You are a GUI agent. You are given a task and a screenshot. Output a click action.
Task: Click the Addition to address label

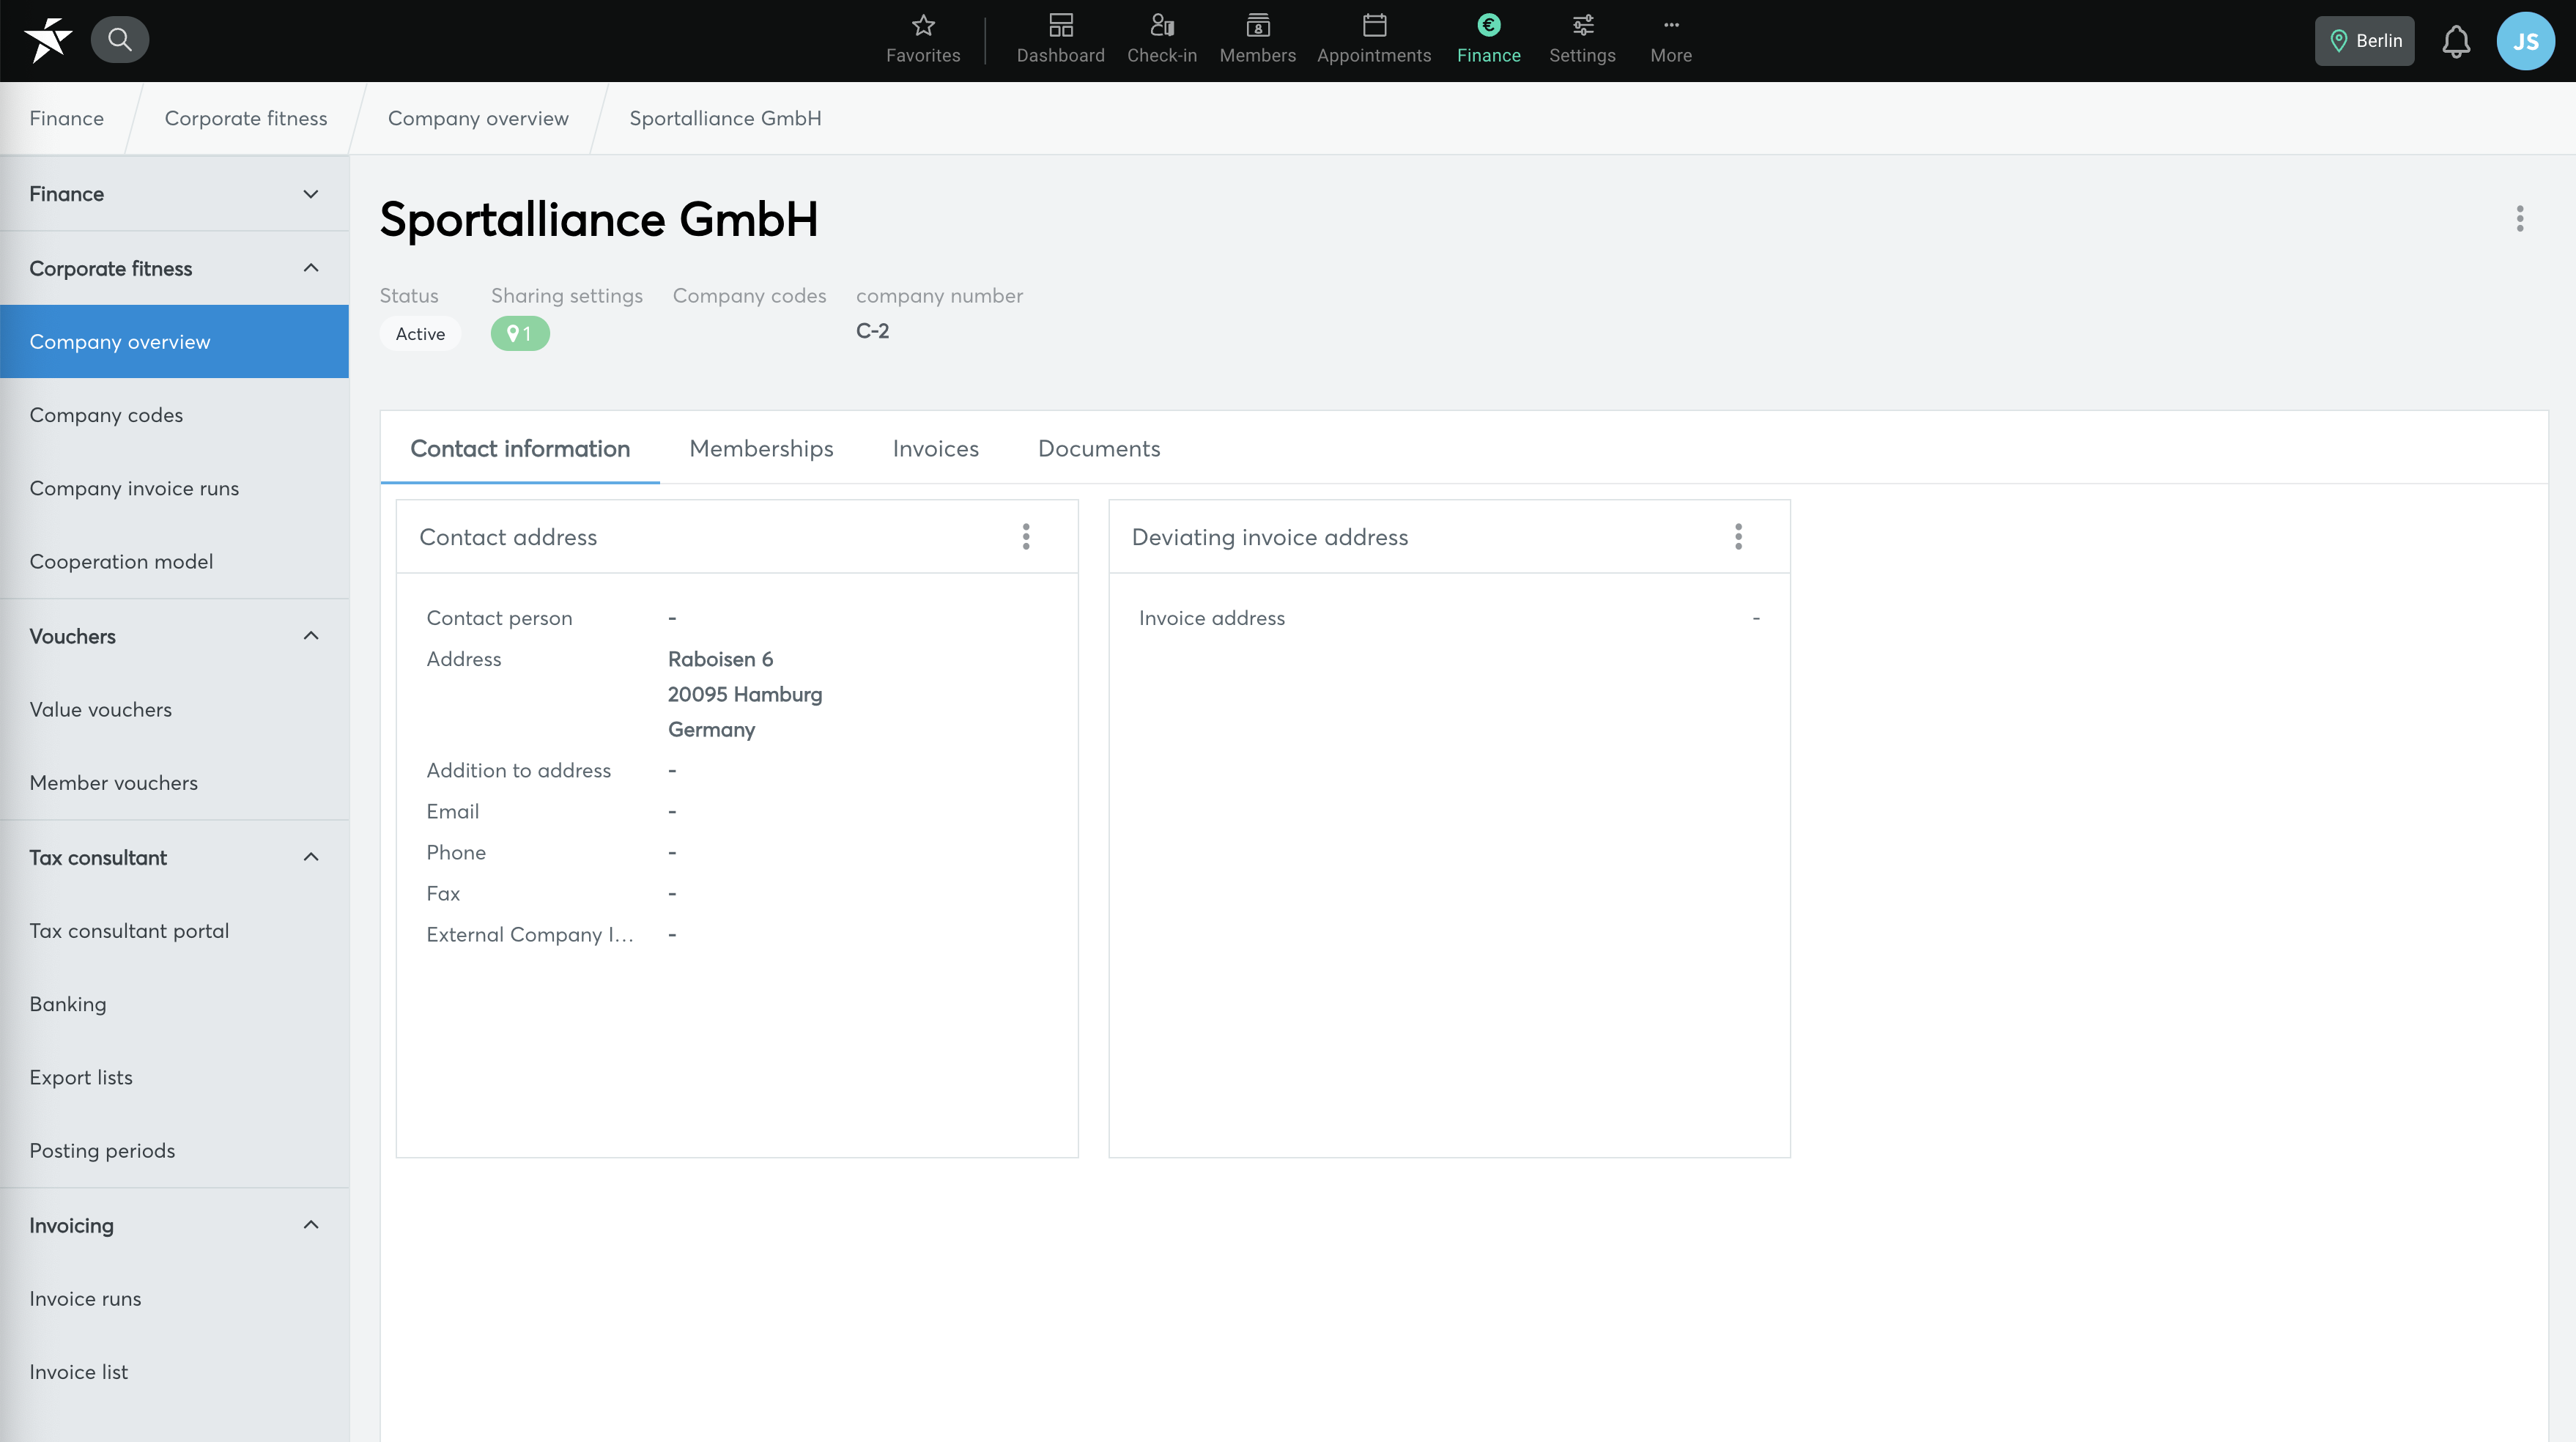pyautogui.click(x=518, y=771)
